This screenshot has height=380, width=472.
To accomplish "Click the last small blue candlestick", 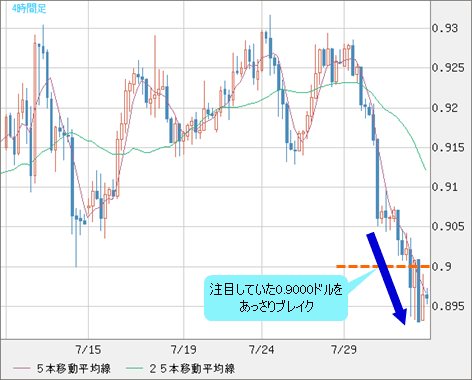I will click(427, 296).
